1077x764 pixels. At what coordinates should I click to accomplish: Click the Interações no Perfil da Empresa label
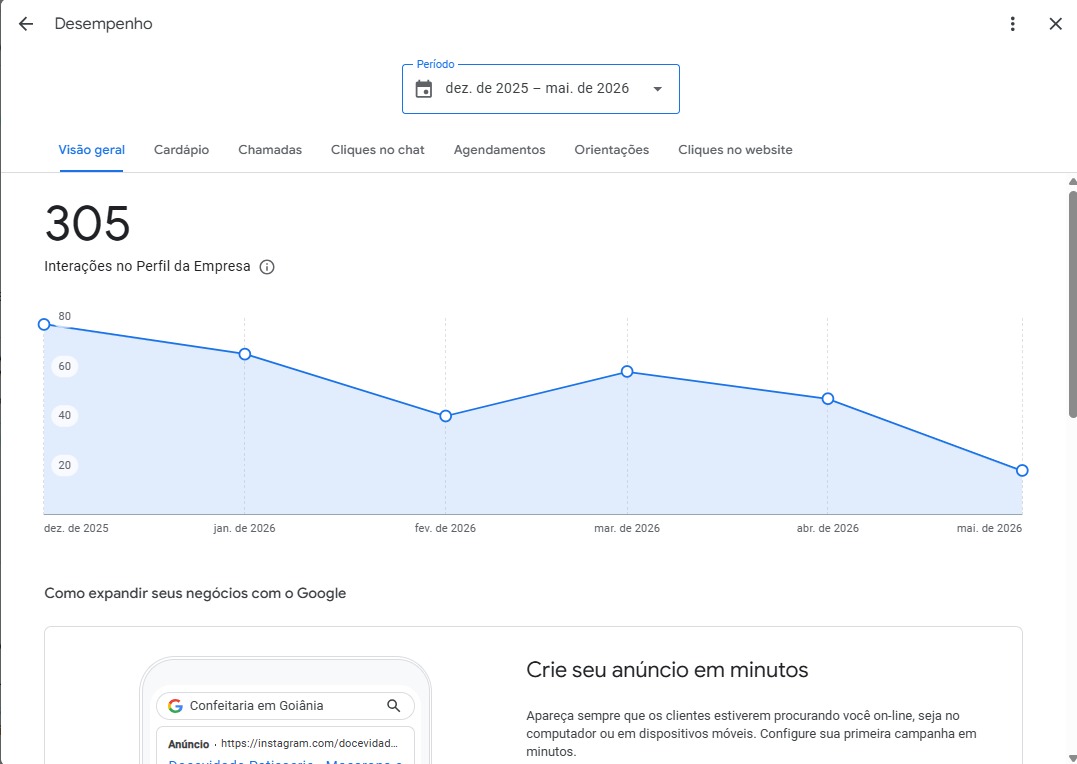[x=147, y=267]
